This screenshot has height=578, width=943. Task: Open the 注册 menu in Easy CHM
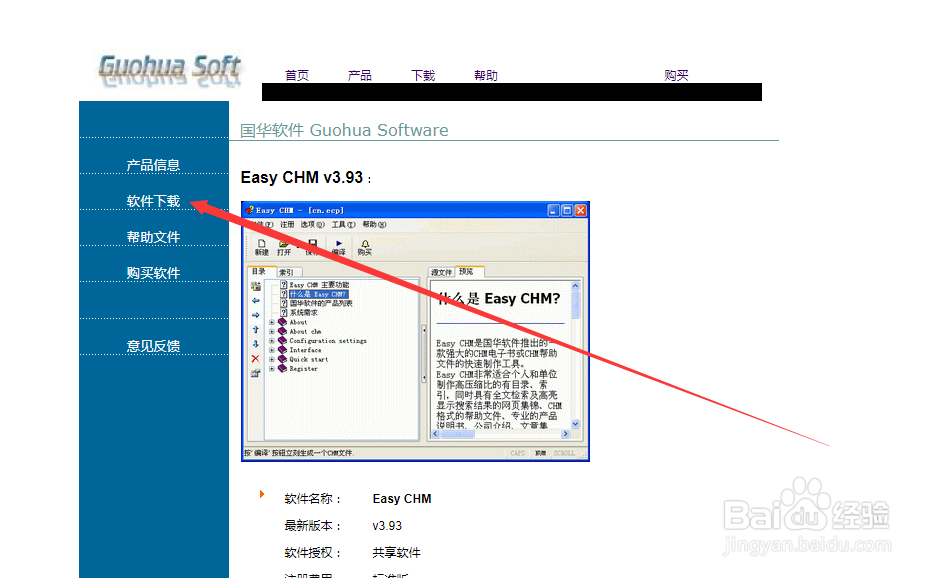pyautogui.click(x=287, y=224)
